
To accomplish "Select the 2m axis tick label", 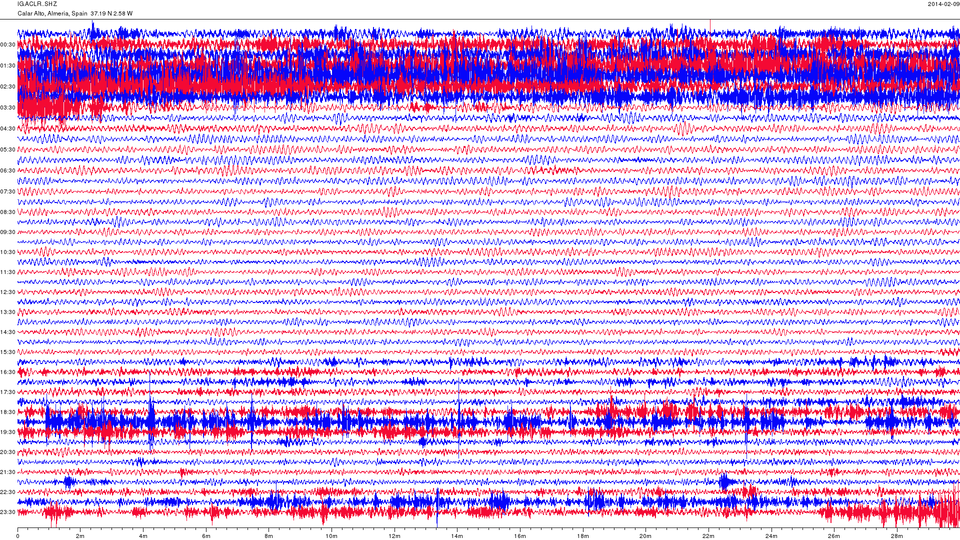I will coord(80,536).
